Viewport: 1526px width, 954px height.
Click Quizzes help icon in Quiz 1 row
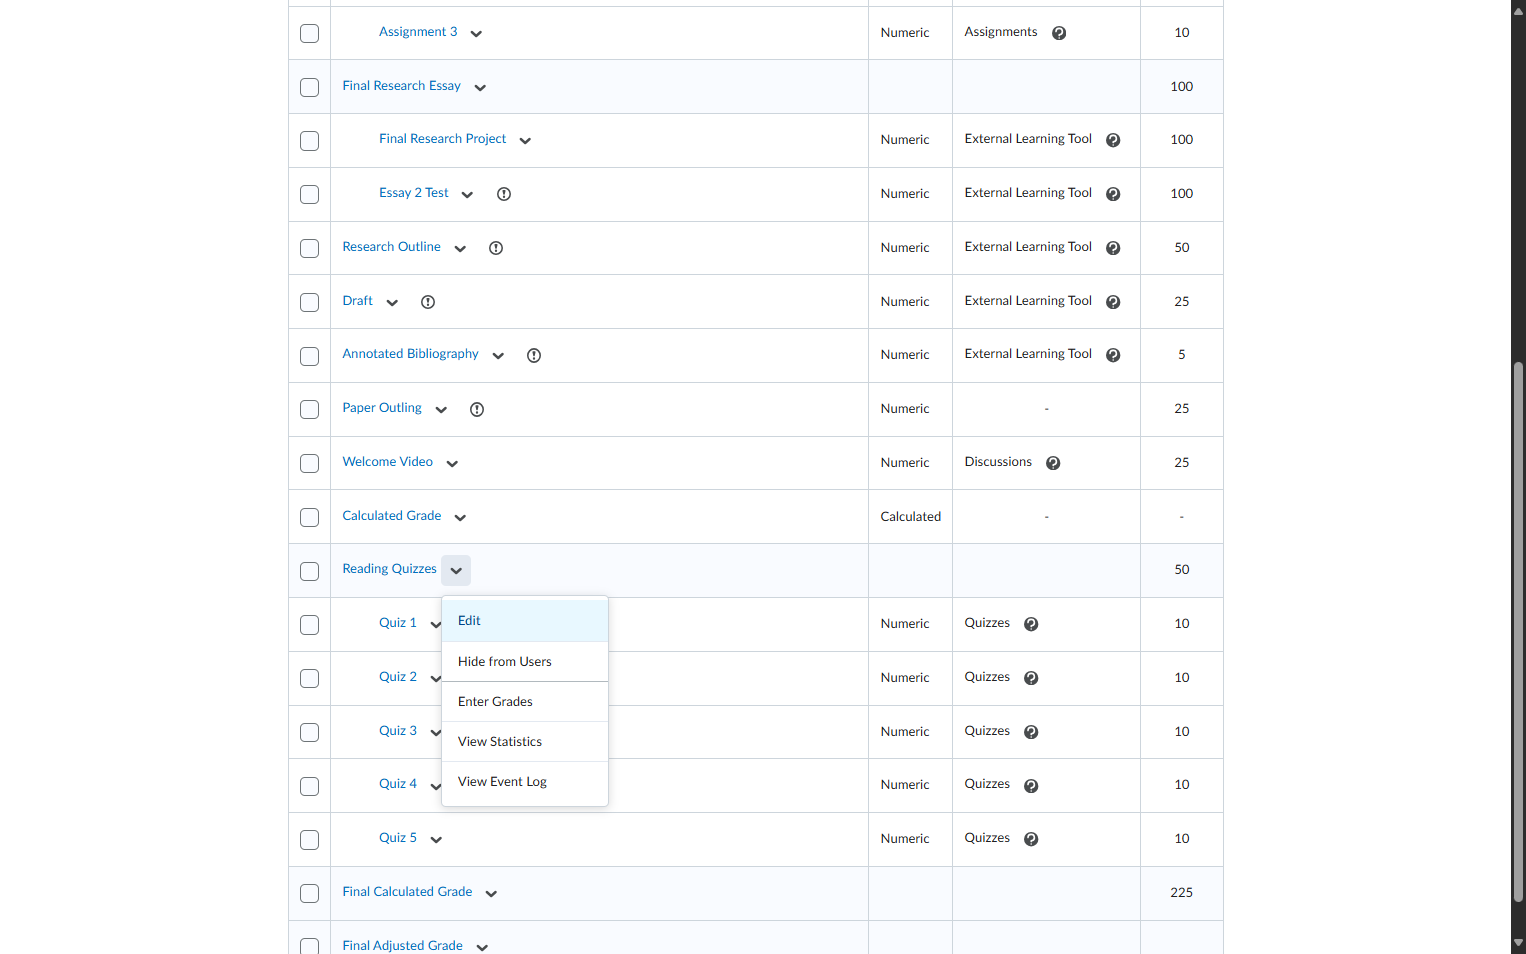coord(1031,624)
